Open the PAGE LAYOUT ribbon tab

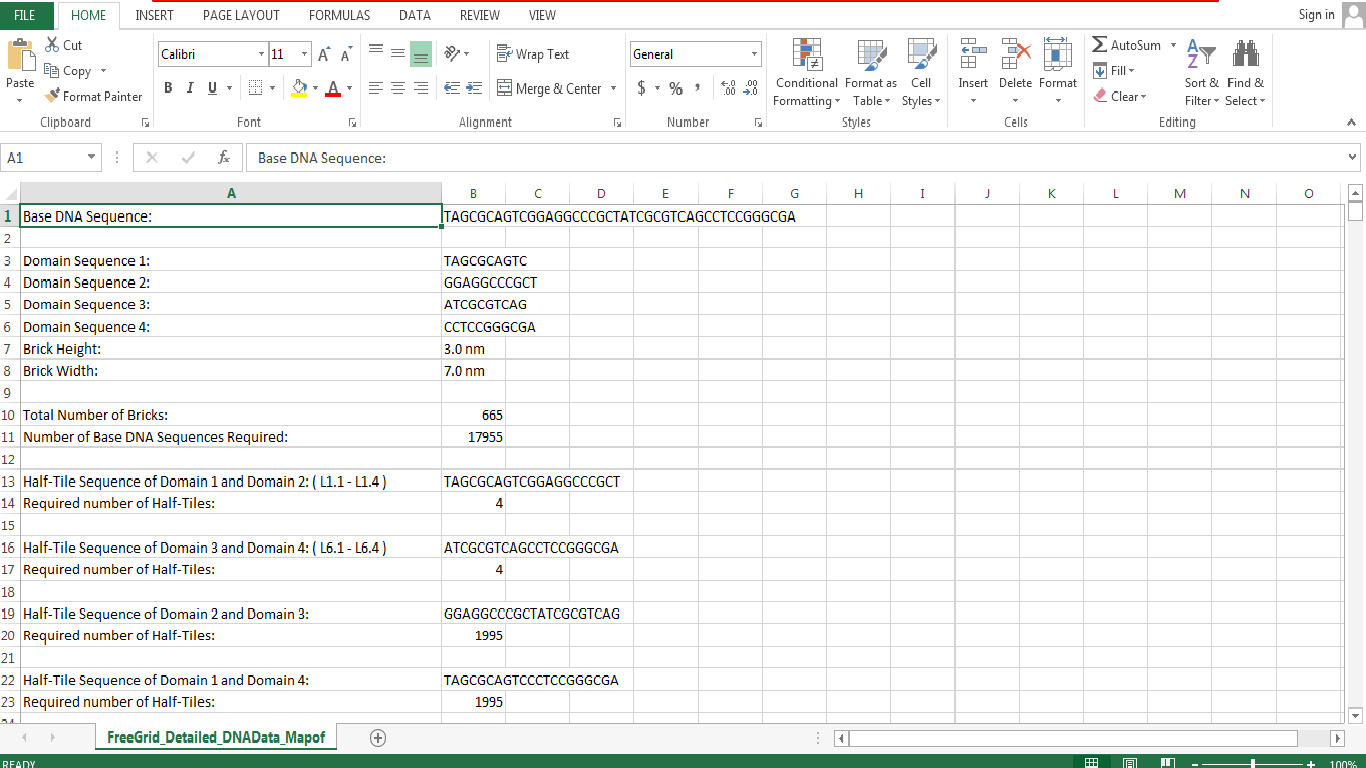[x=241, y=15]
